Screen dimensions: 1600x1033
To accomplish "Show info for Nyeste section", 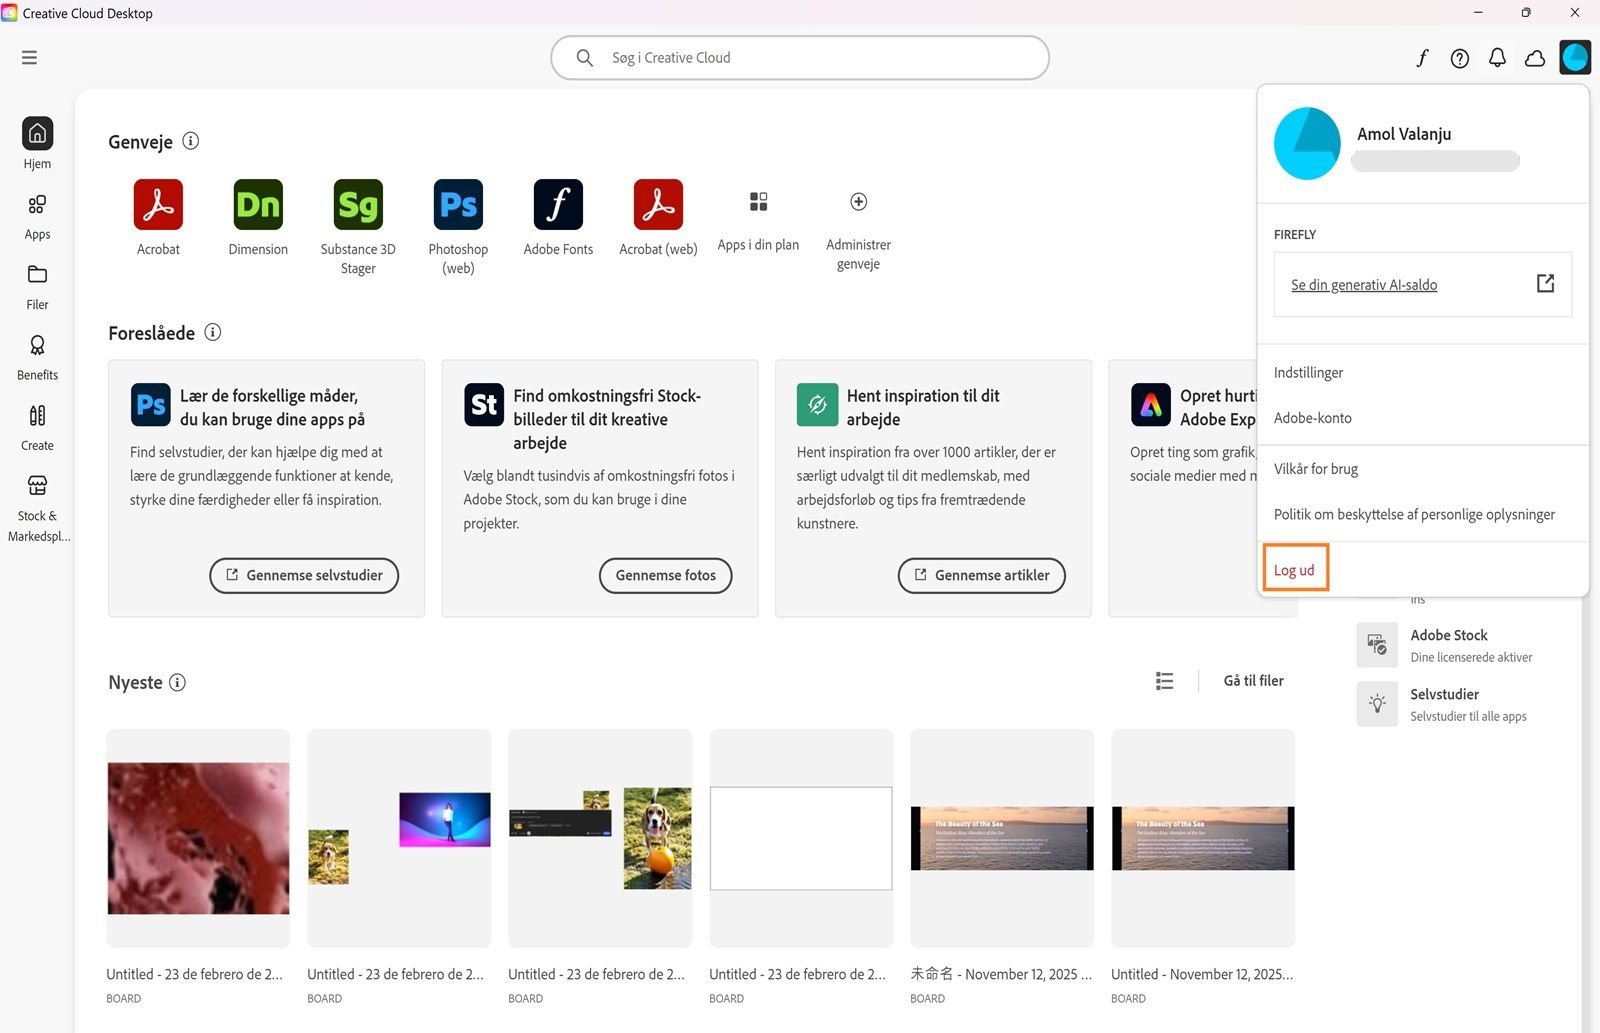I will click(177, 682).
